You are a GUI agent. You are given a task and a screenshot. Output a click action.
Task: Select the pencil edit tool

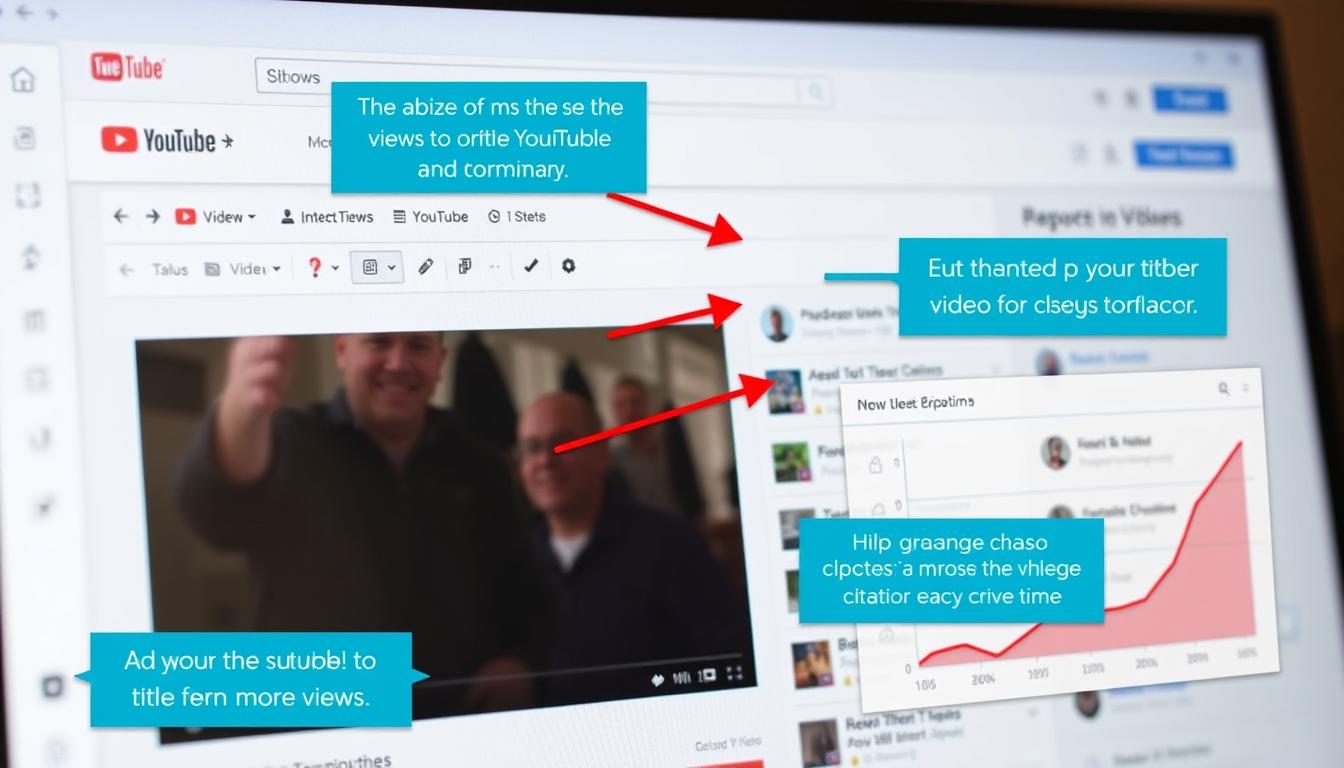pyautogui.click(x=426, y=266)
